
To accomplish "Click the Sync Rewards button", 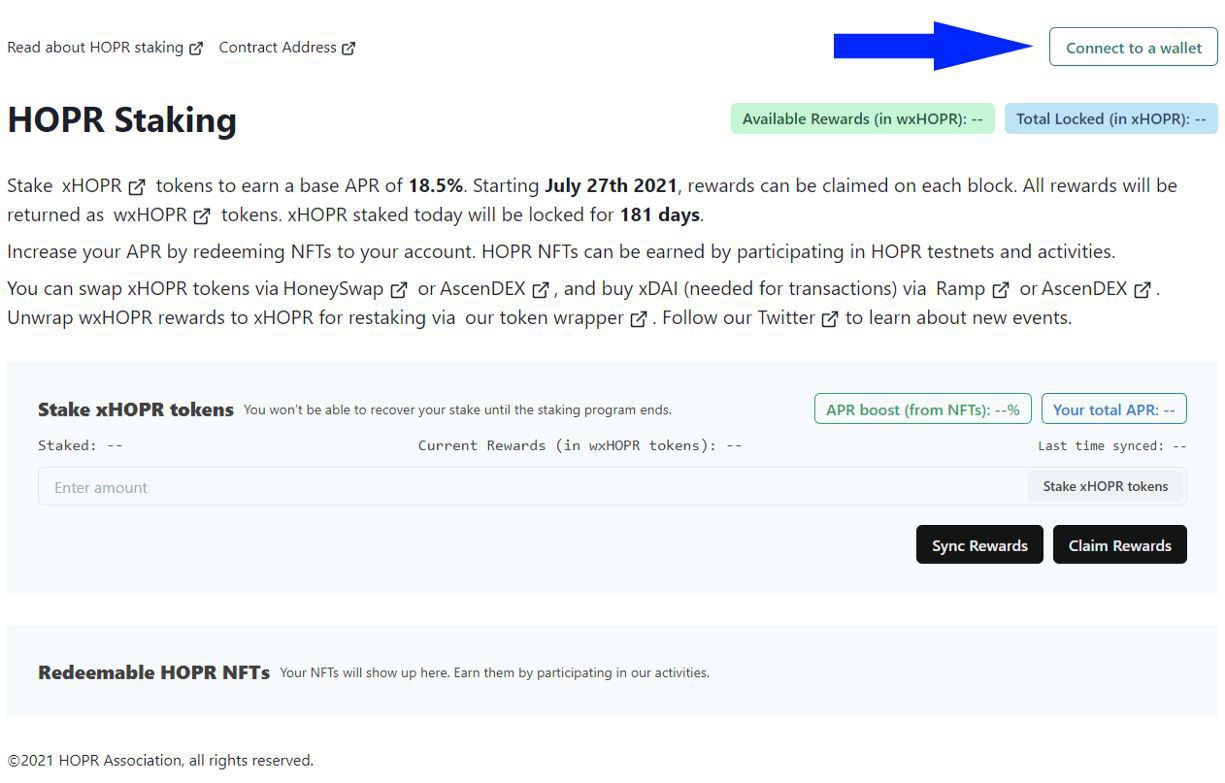I will [x=979, y=545].
